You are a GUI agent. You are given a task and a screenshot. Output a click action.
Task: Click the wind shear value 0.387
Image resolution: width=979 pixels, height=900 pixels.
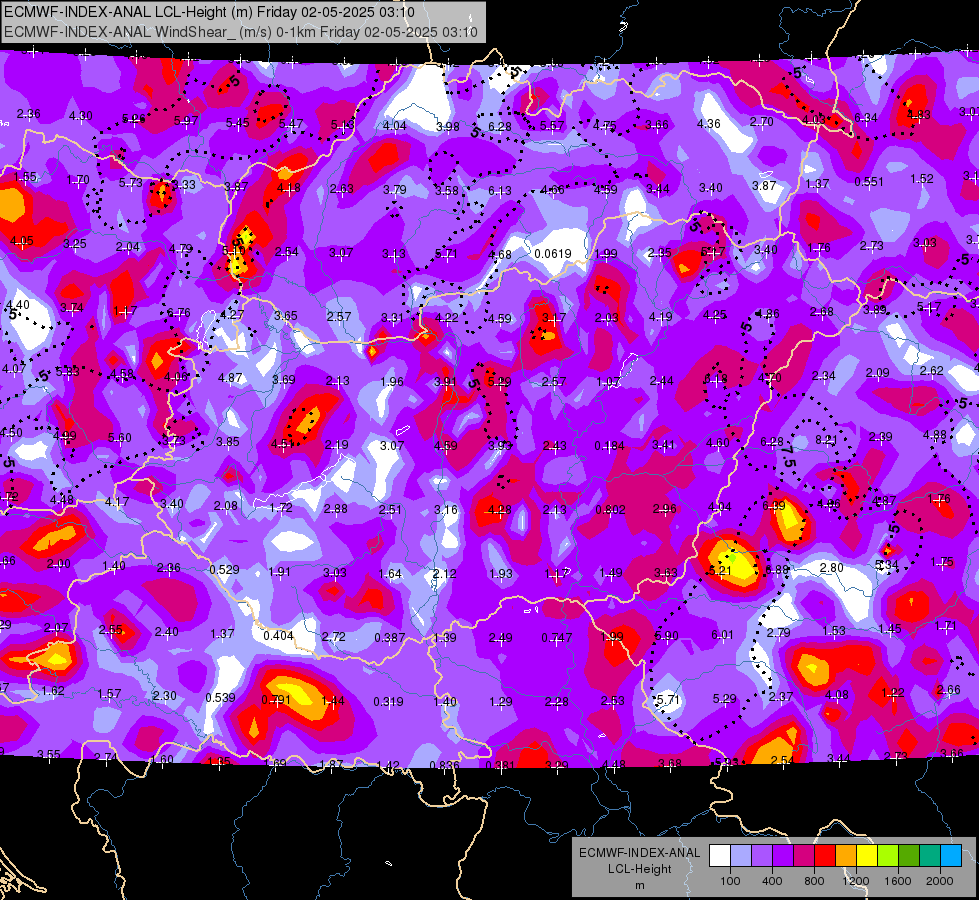coord(390,638)
